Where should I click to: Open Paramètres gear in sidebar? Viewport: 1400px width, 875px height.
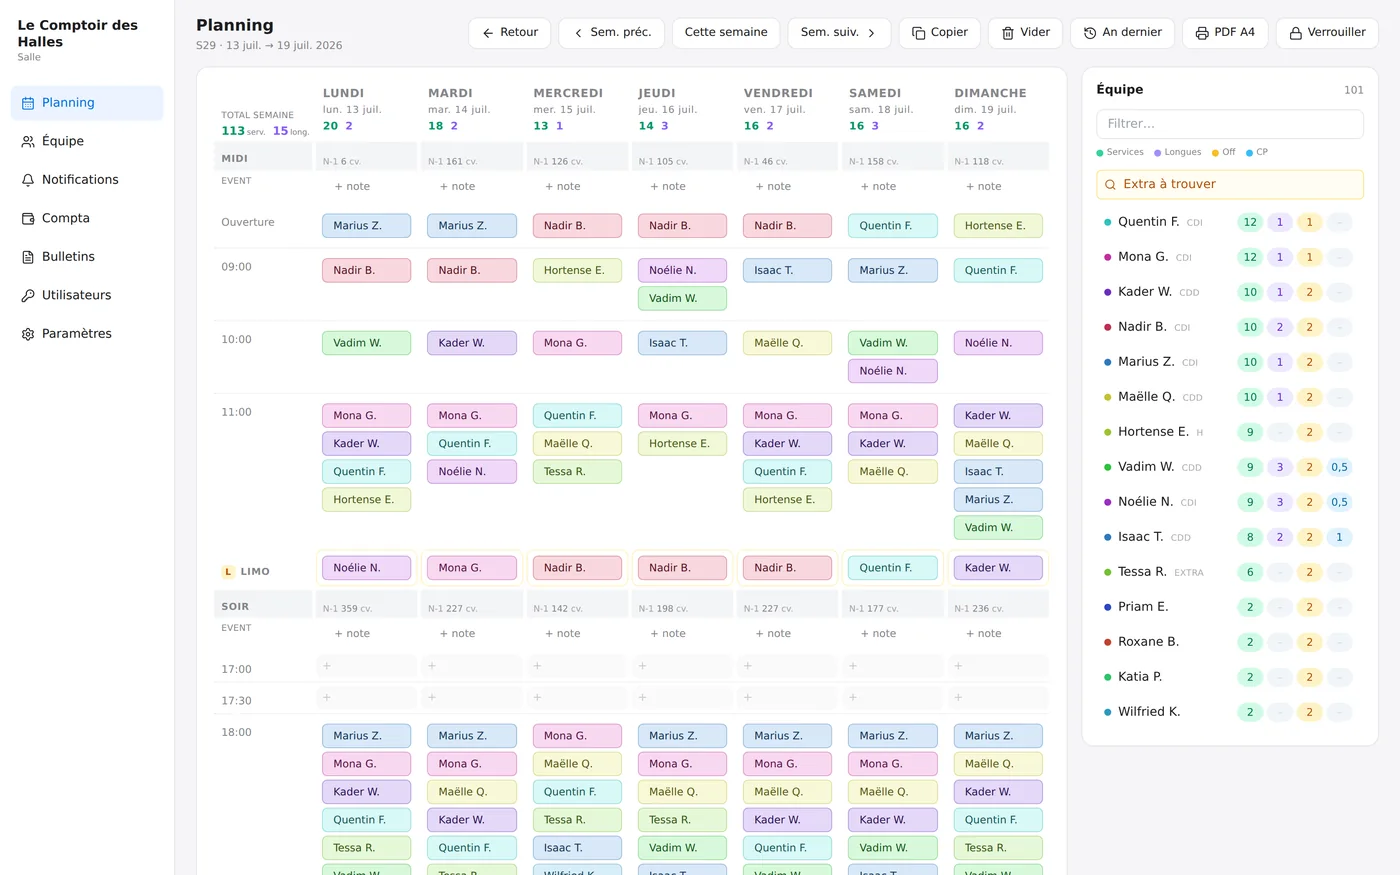(87, 334)
